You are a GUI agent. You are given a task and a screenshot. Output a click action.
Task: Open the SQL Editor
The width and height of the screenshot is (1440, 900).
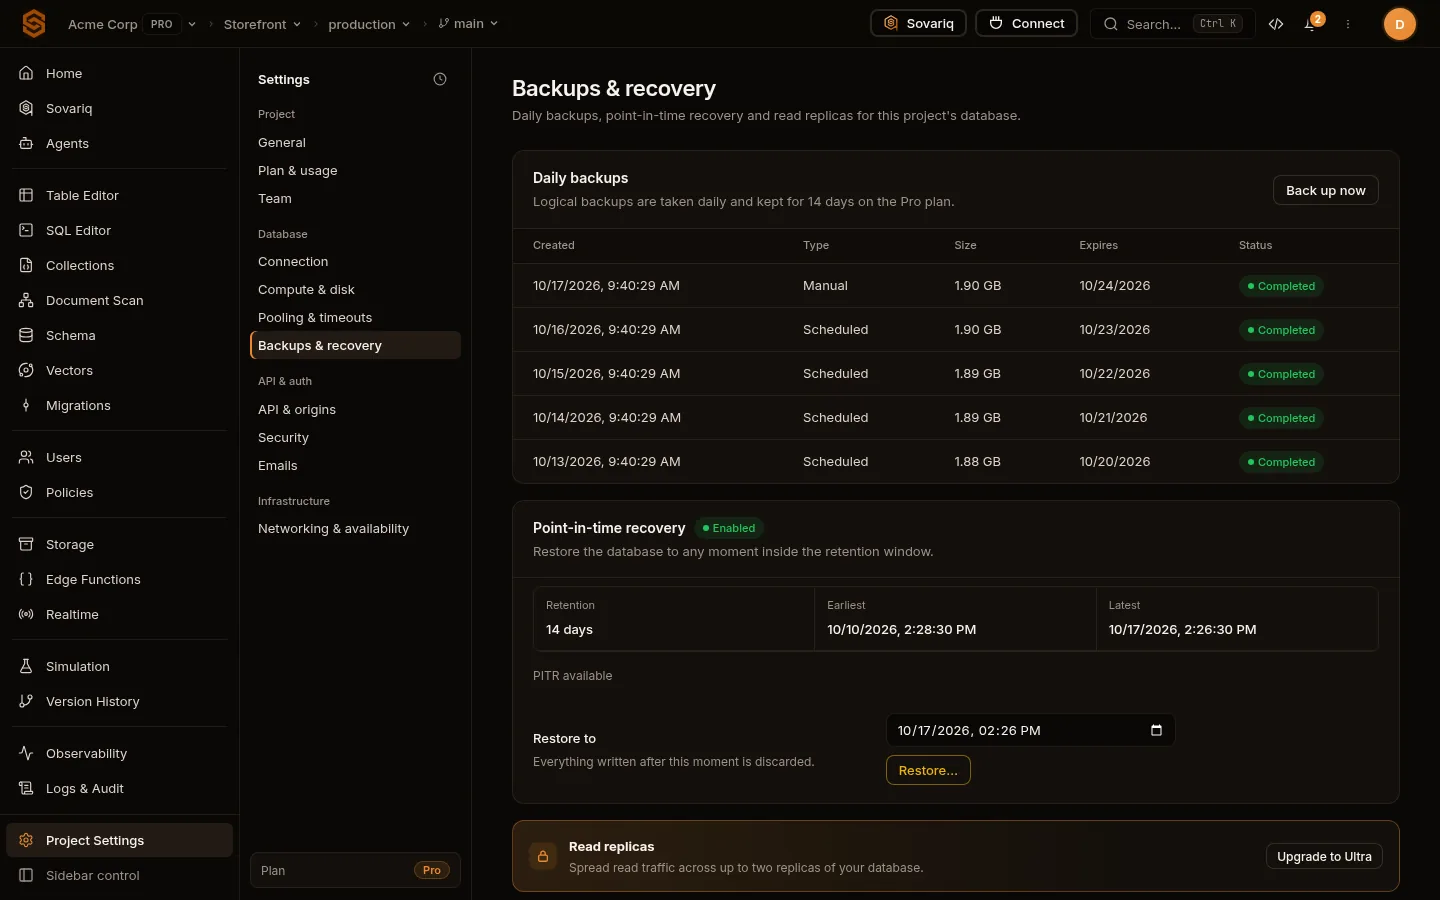point(120,230)
